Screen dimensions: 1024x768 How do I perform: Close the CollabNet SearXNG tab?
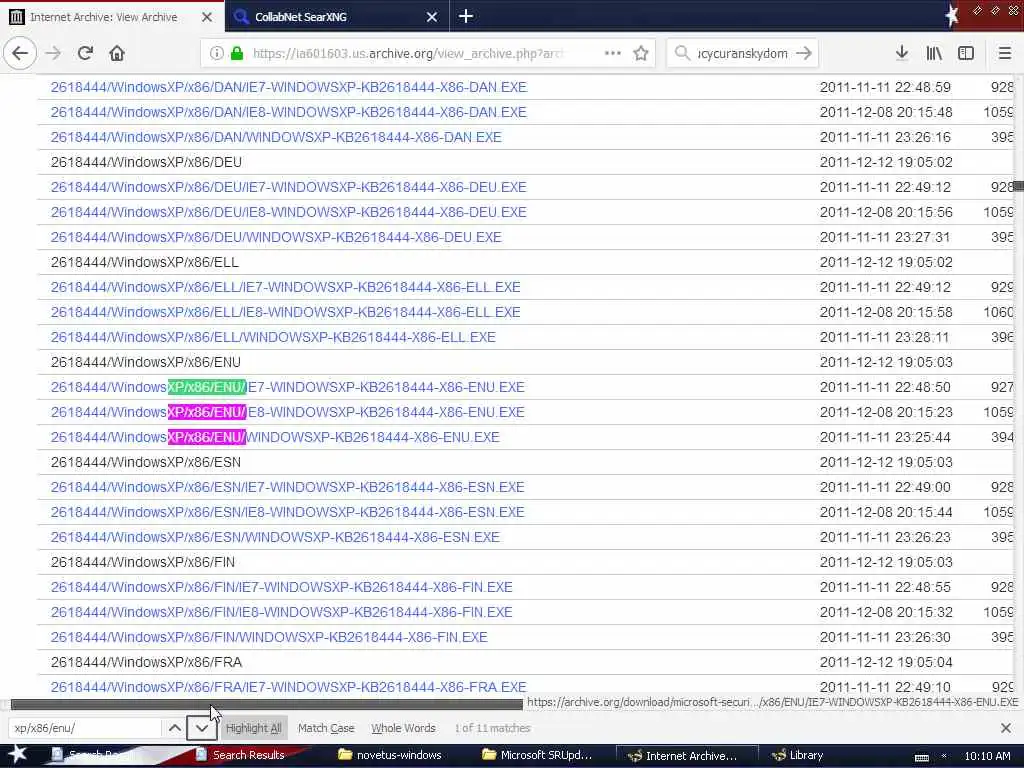tap(432, 17)
